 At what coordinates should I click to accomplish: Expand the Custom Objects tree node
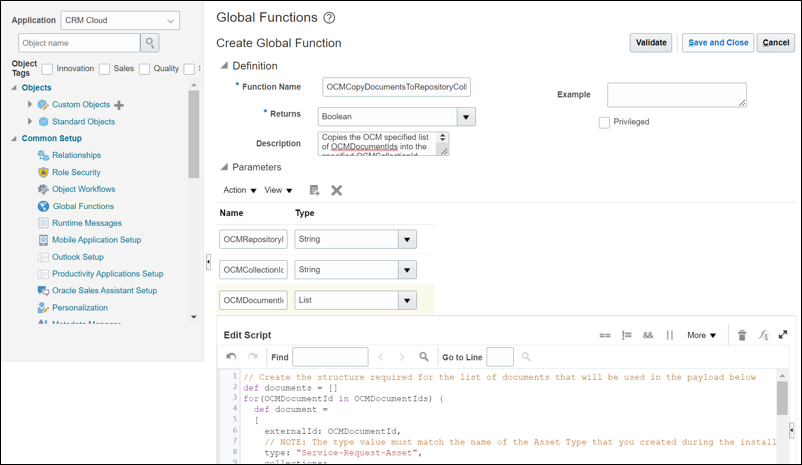30,104
